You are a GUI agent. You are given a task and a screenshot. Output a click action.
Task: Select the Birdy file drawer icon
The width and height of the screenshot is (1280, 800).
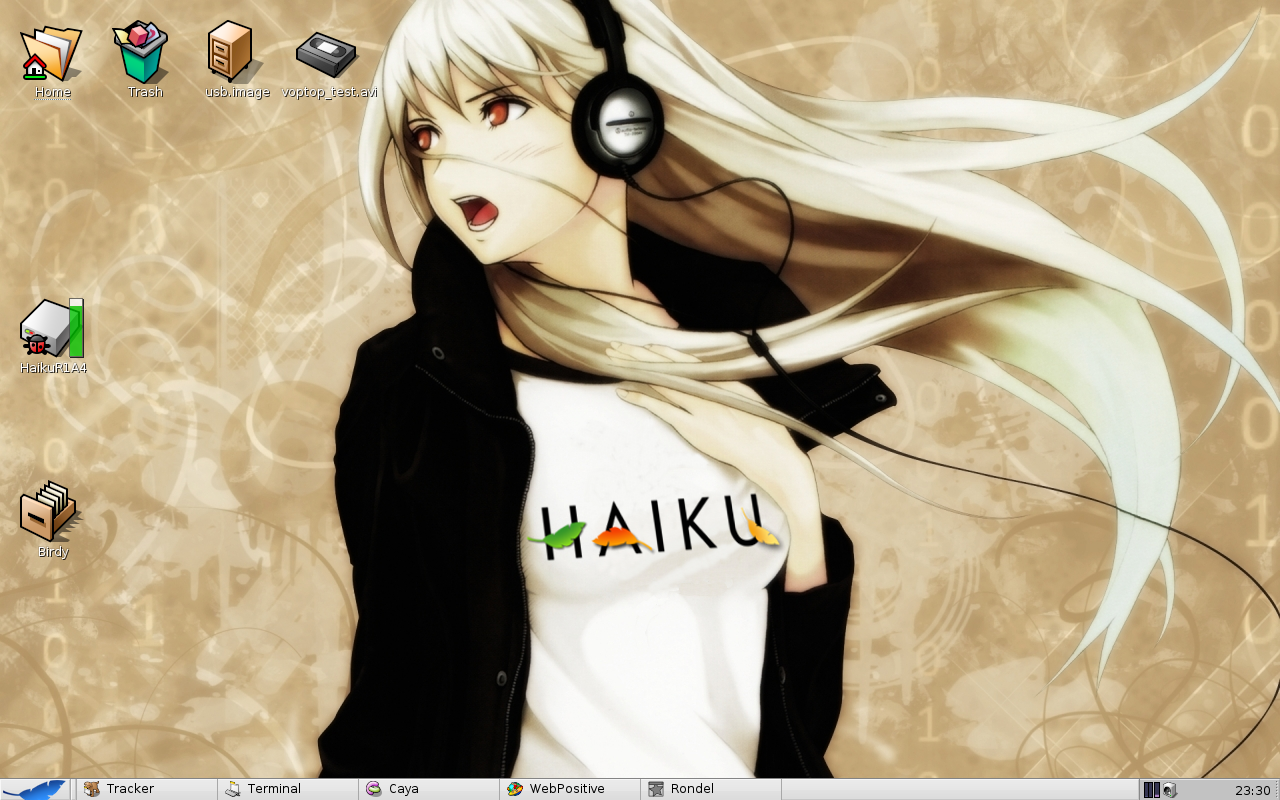47,511
